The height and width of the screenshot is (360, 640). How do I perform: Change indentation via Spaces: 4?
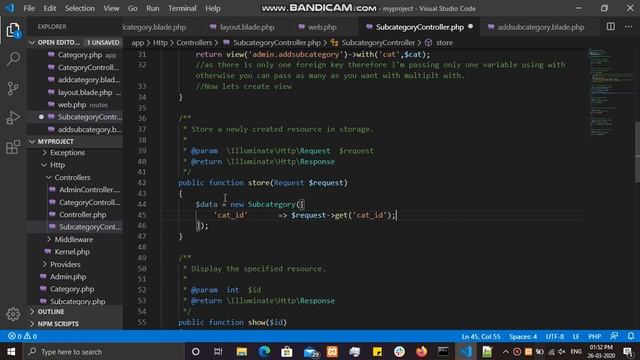point(523,337)
